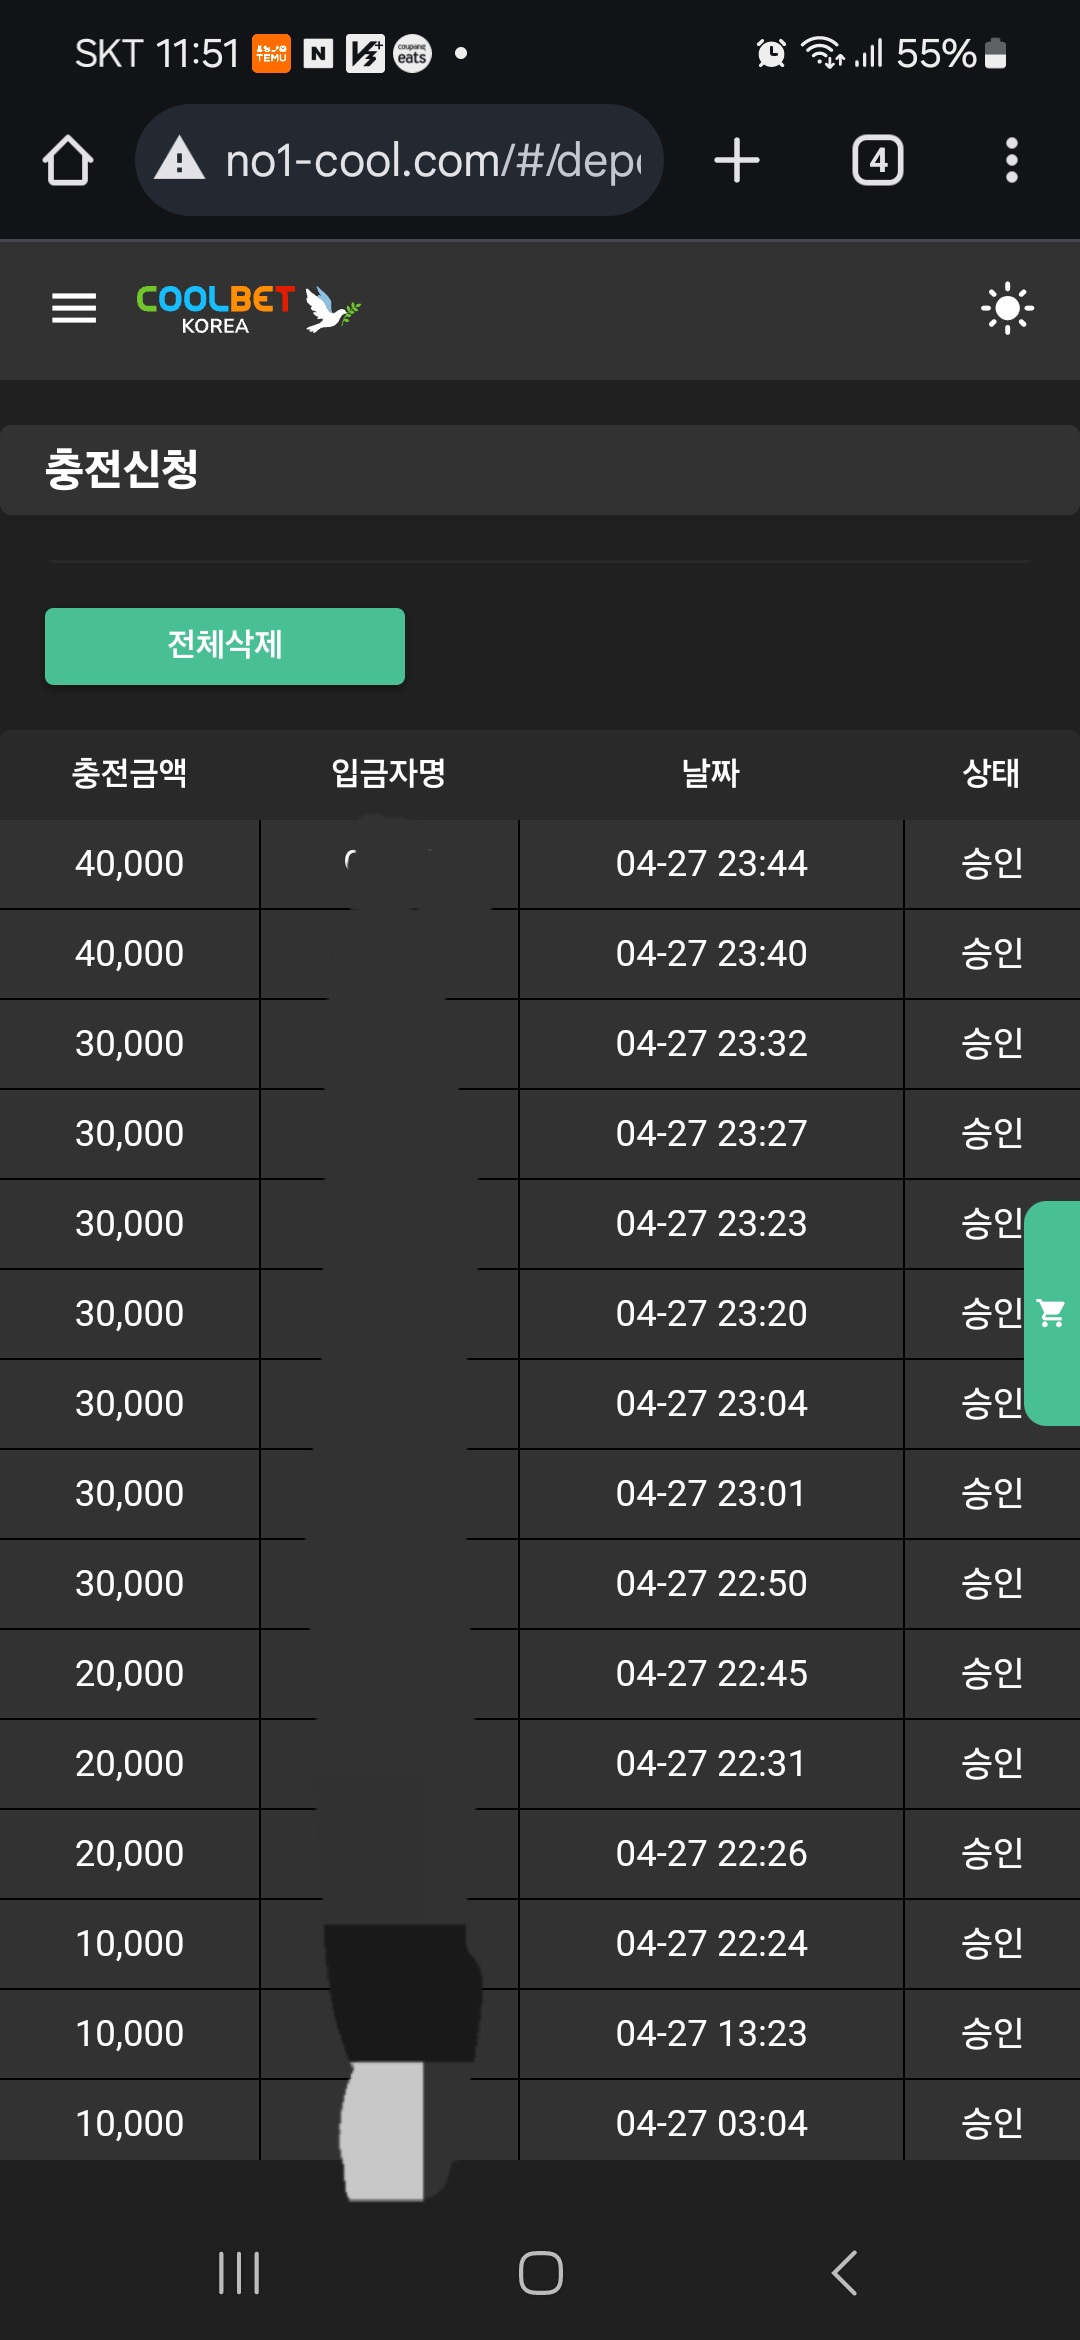Screen dimensions: 1080x2340
Task: Go to the browser home page
Action: (68, 161)
